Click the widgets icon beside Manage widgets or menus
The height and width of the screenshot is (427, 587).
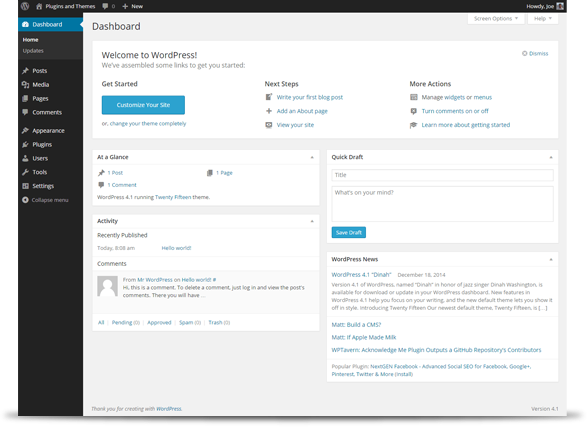point(414,97)
